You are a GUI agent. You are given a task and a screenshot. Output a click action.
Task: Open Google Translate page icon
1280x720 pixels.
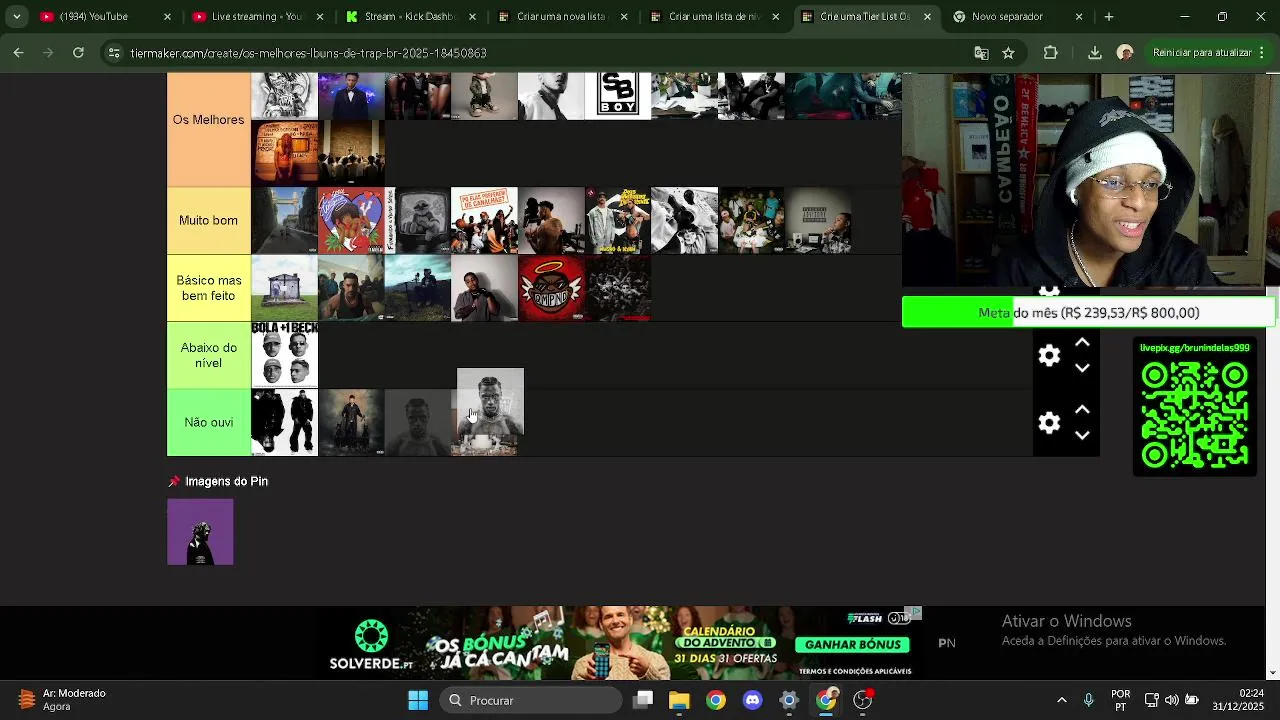pyautogui.click(x=981, y=53)
